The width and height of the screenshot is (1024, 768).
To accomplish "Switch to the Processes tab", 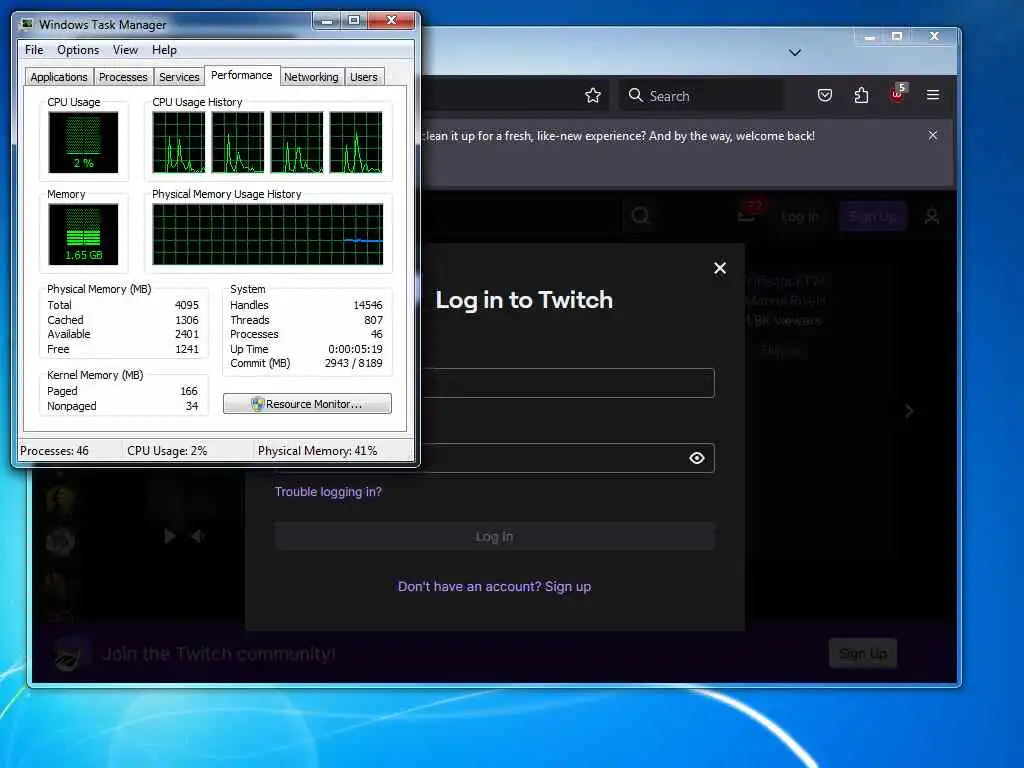I will (123, 77).
